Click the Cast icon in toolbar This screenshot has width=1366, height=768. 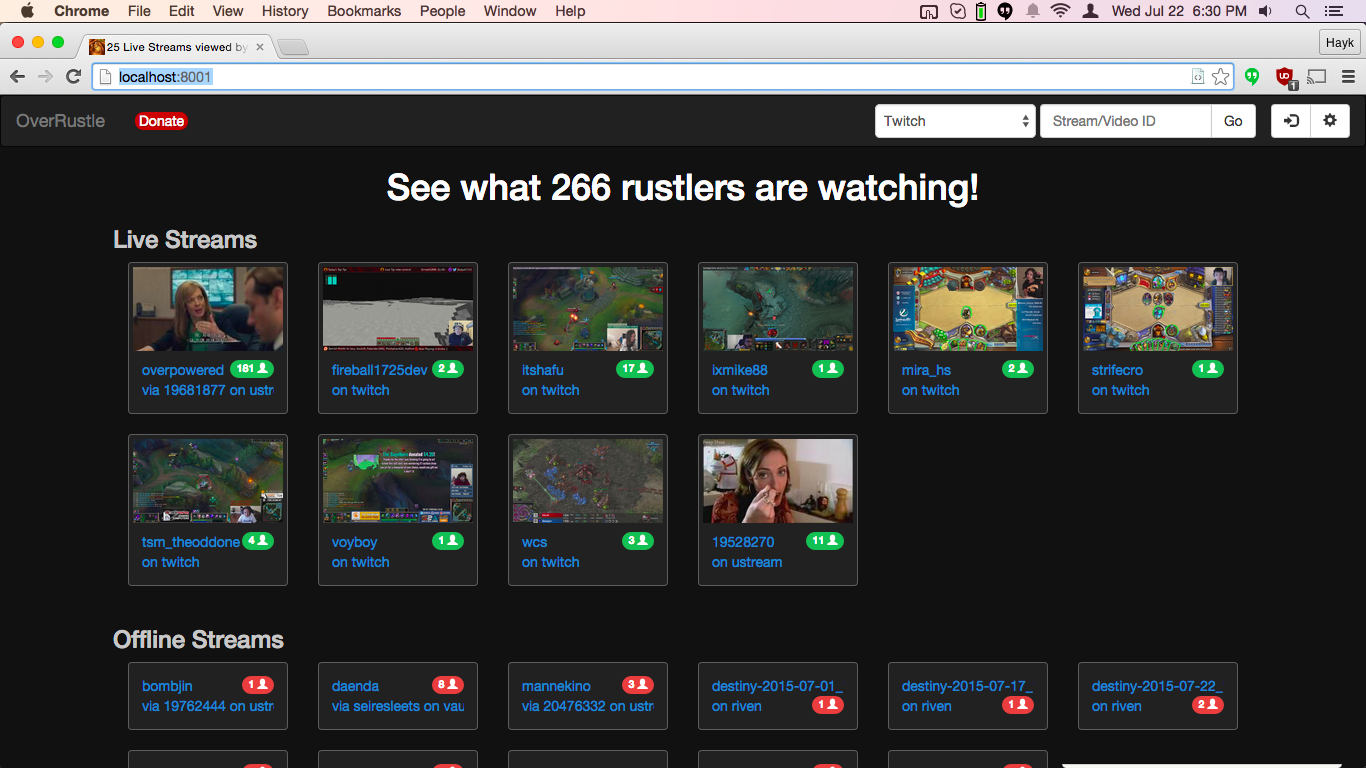pyautogui.click(x=1317, y=76)
